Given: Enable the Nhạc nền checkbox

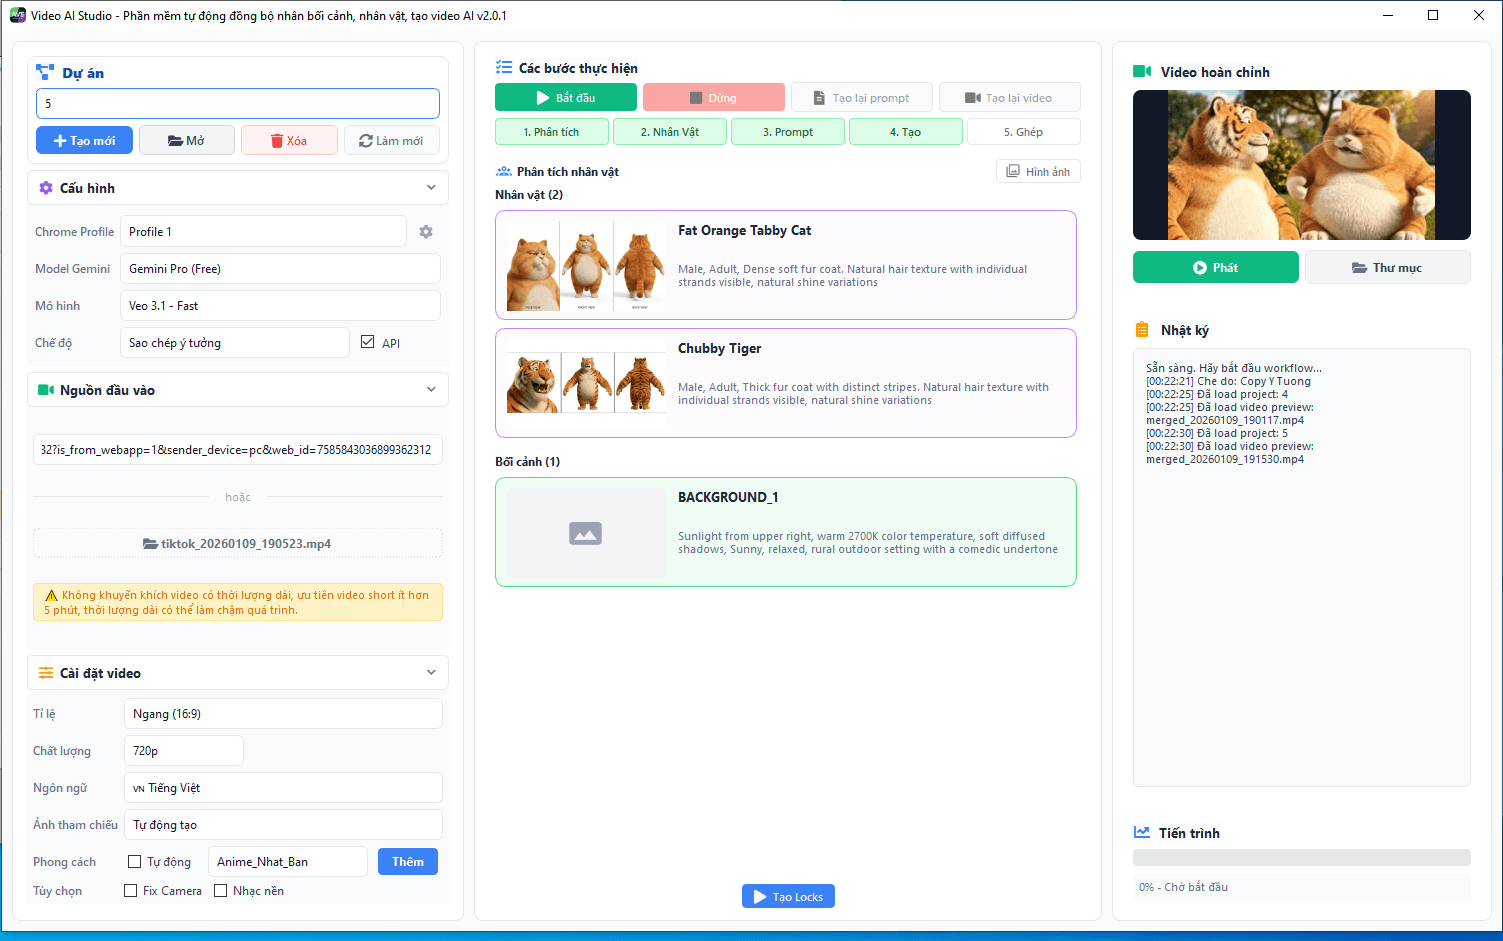Looking at the screenshot, I should coord(221,891).
